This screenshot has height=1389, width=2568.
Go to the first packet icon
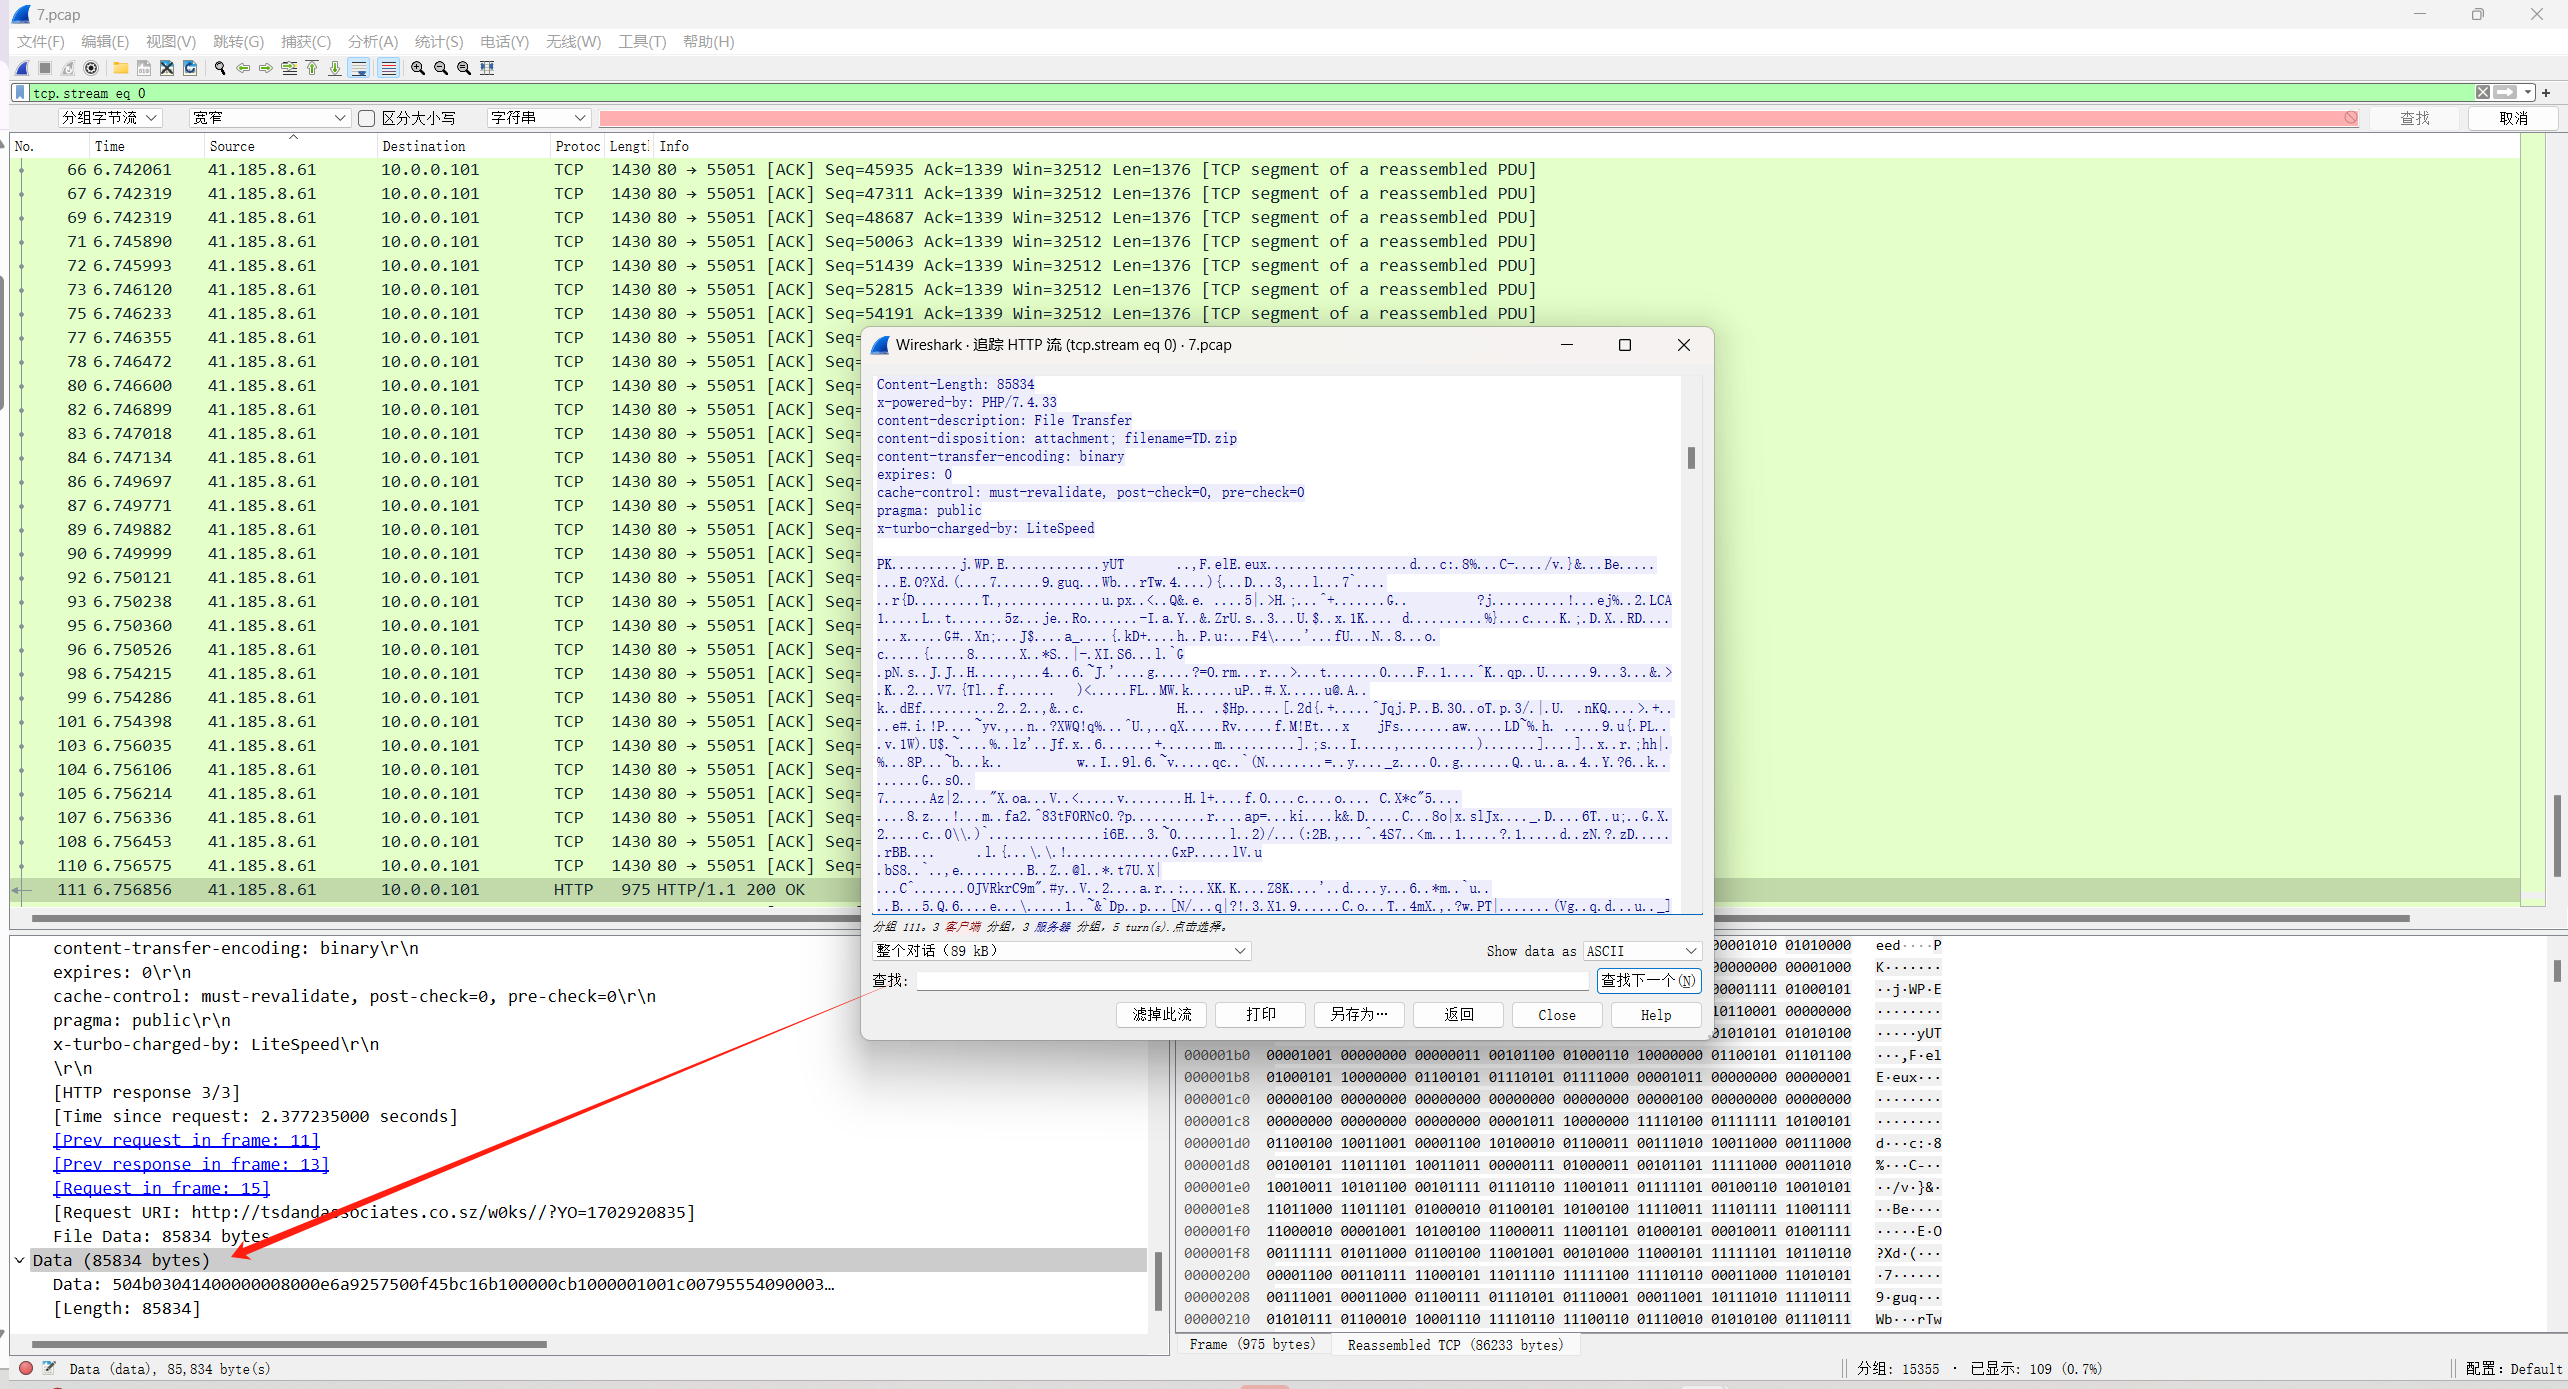tap(312, 68)
